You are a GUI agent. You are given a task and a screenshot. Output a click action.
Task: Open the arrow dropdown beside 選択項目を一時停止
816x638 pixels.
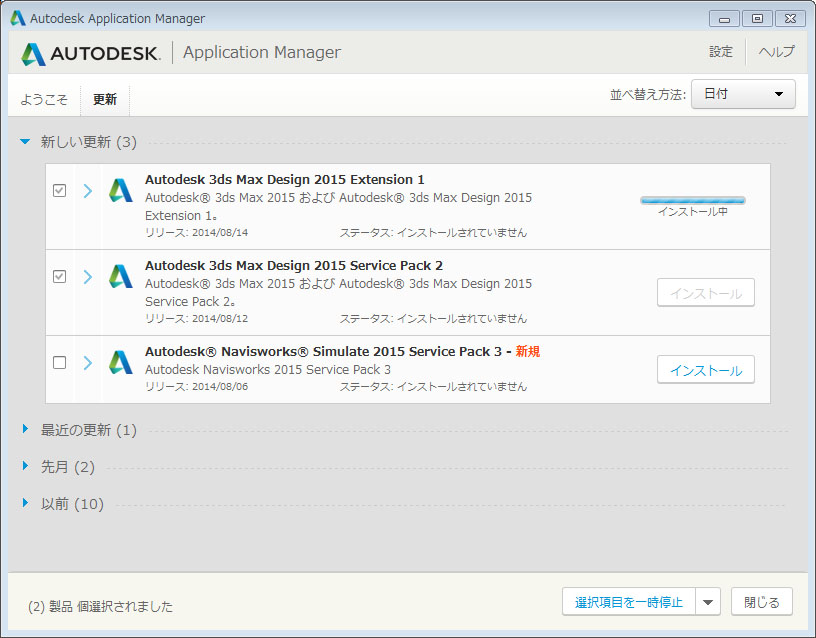click(x=708, y=602)
